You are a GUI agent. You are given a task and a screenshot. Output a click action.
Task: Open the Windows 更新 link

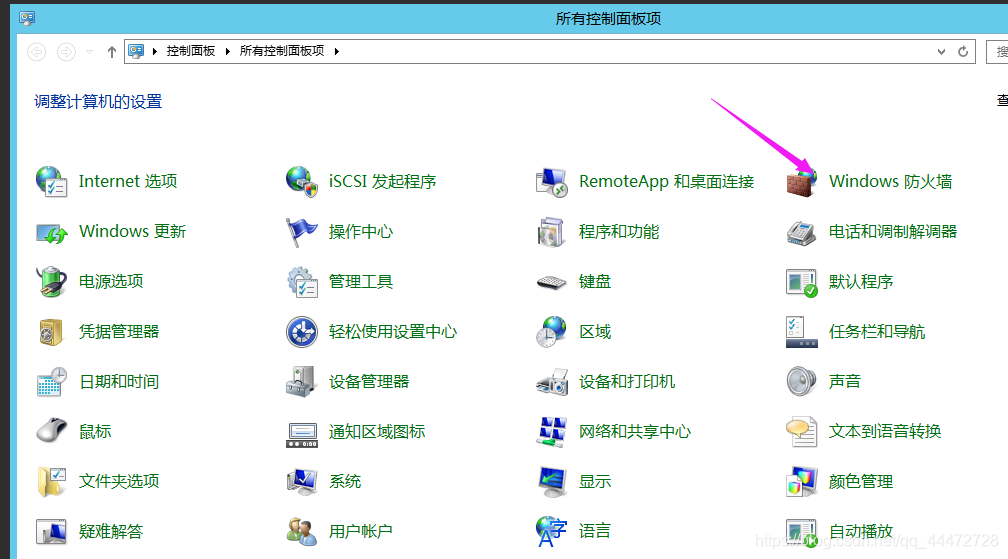(x=132, y=231)
